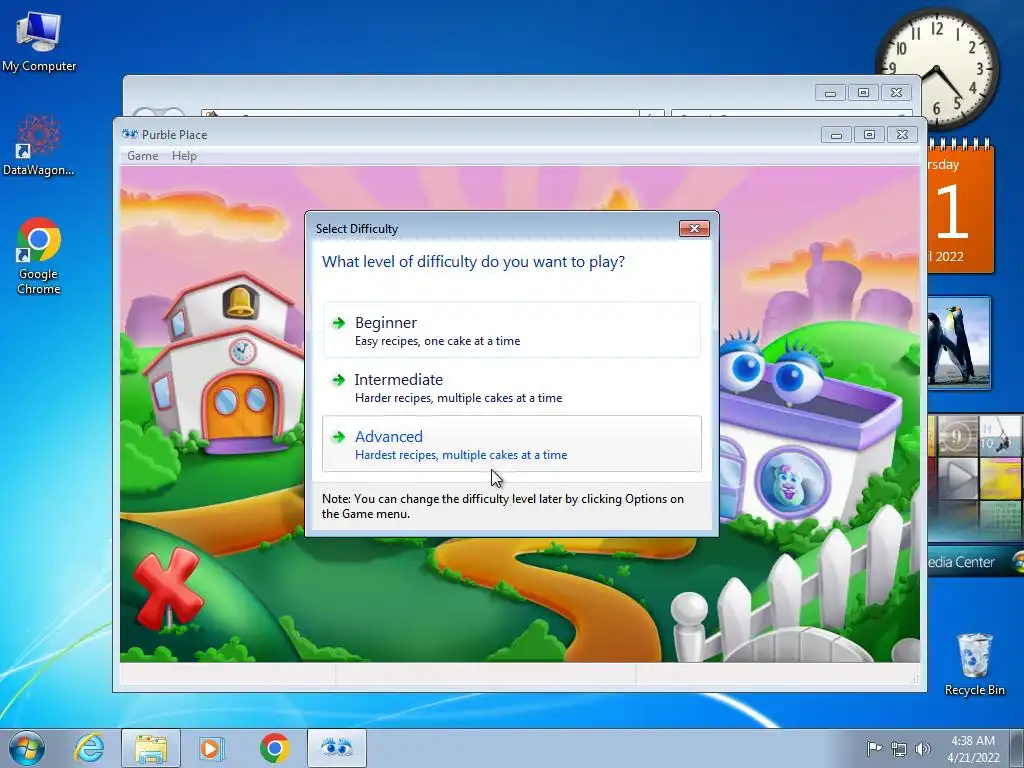This screenshot has width=1024, height=768.
Task: Launch Chrome from the taskbar
Action: [x=274, y=748]
